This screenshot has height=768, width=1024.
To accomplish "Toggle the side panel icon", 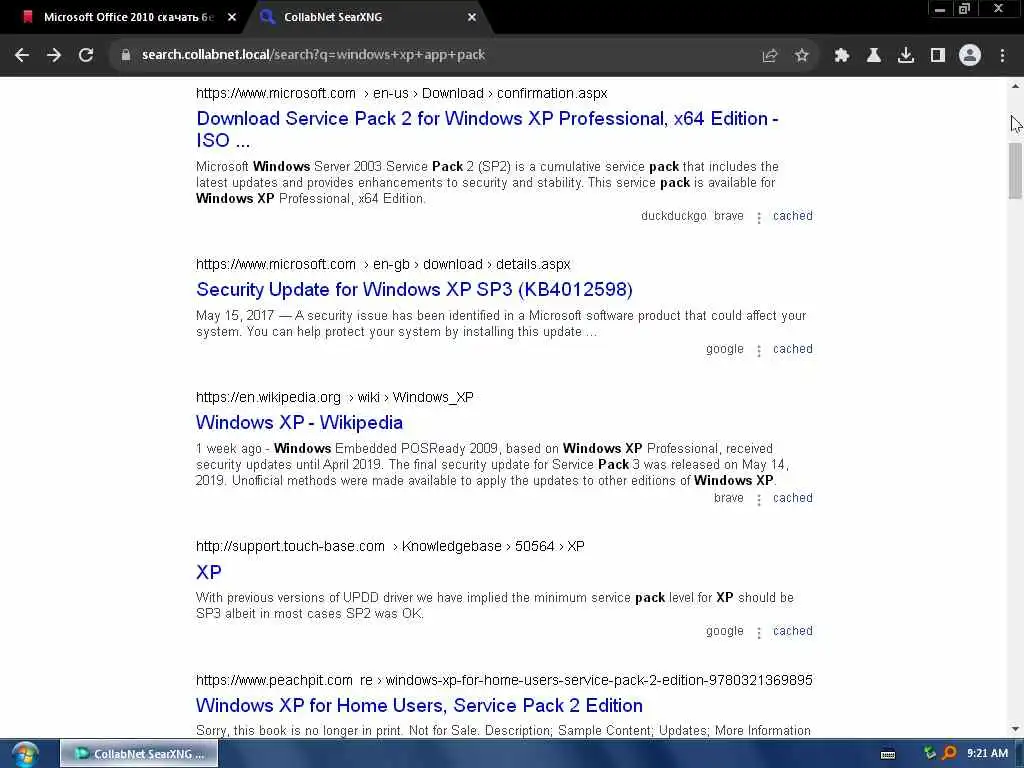I will coord(938,56).
